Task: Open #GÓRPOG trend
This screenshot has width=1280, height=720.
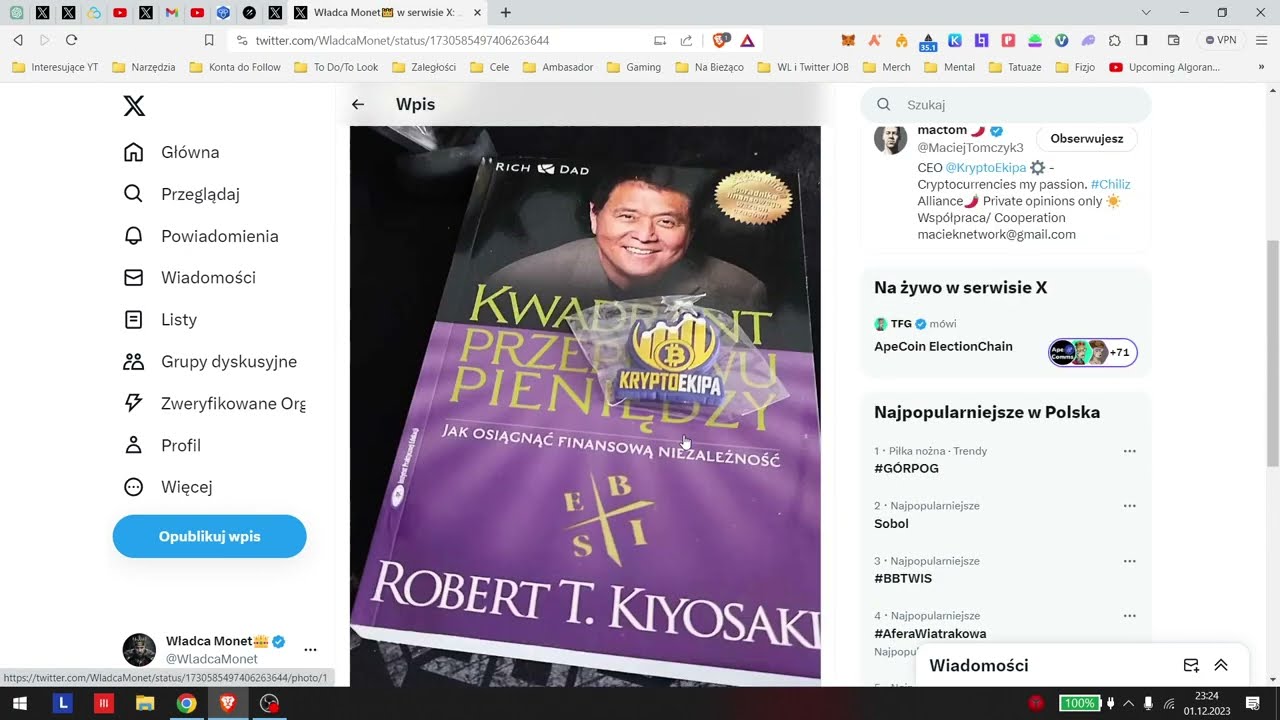Action: (x=906, y=468)
